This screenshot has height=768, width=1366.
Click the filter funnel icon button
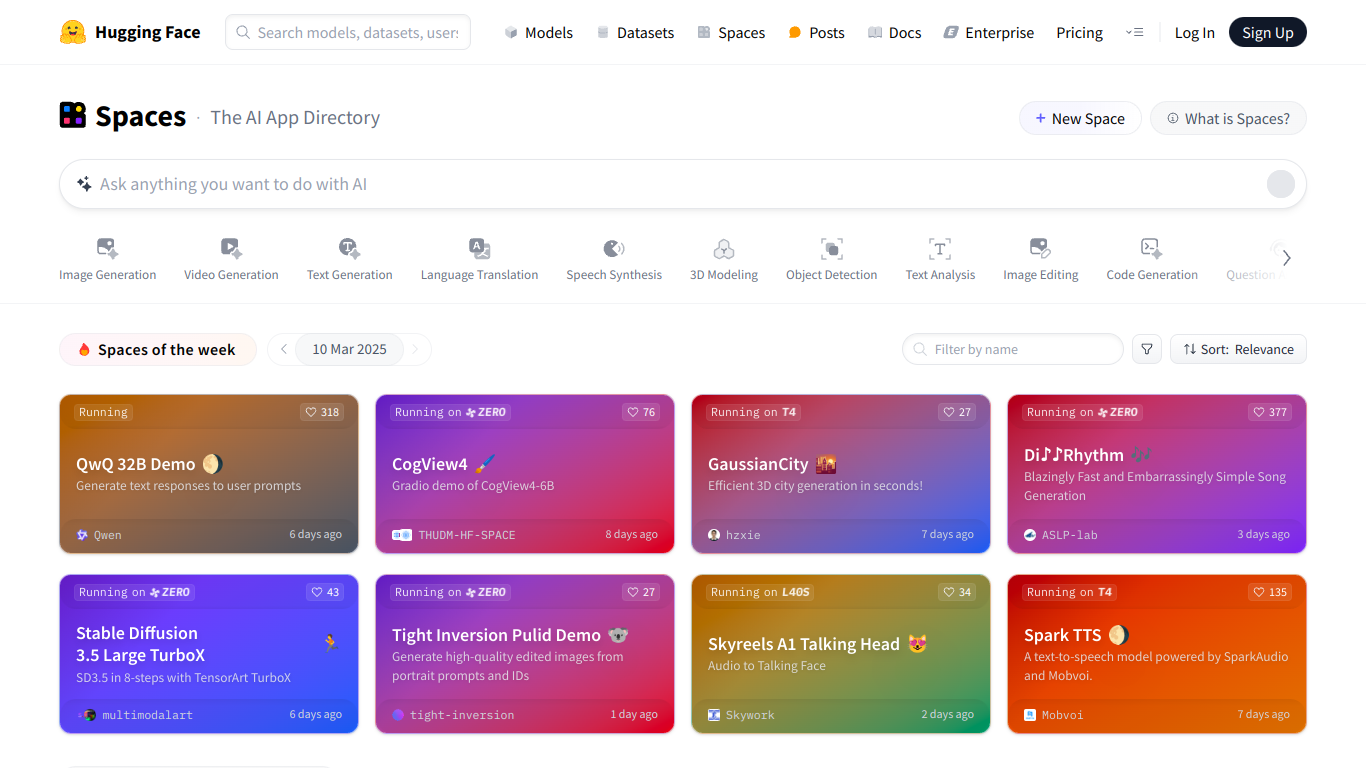(x=1147, y=349)
